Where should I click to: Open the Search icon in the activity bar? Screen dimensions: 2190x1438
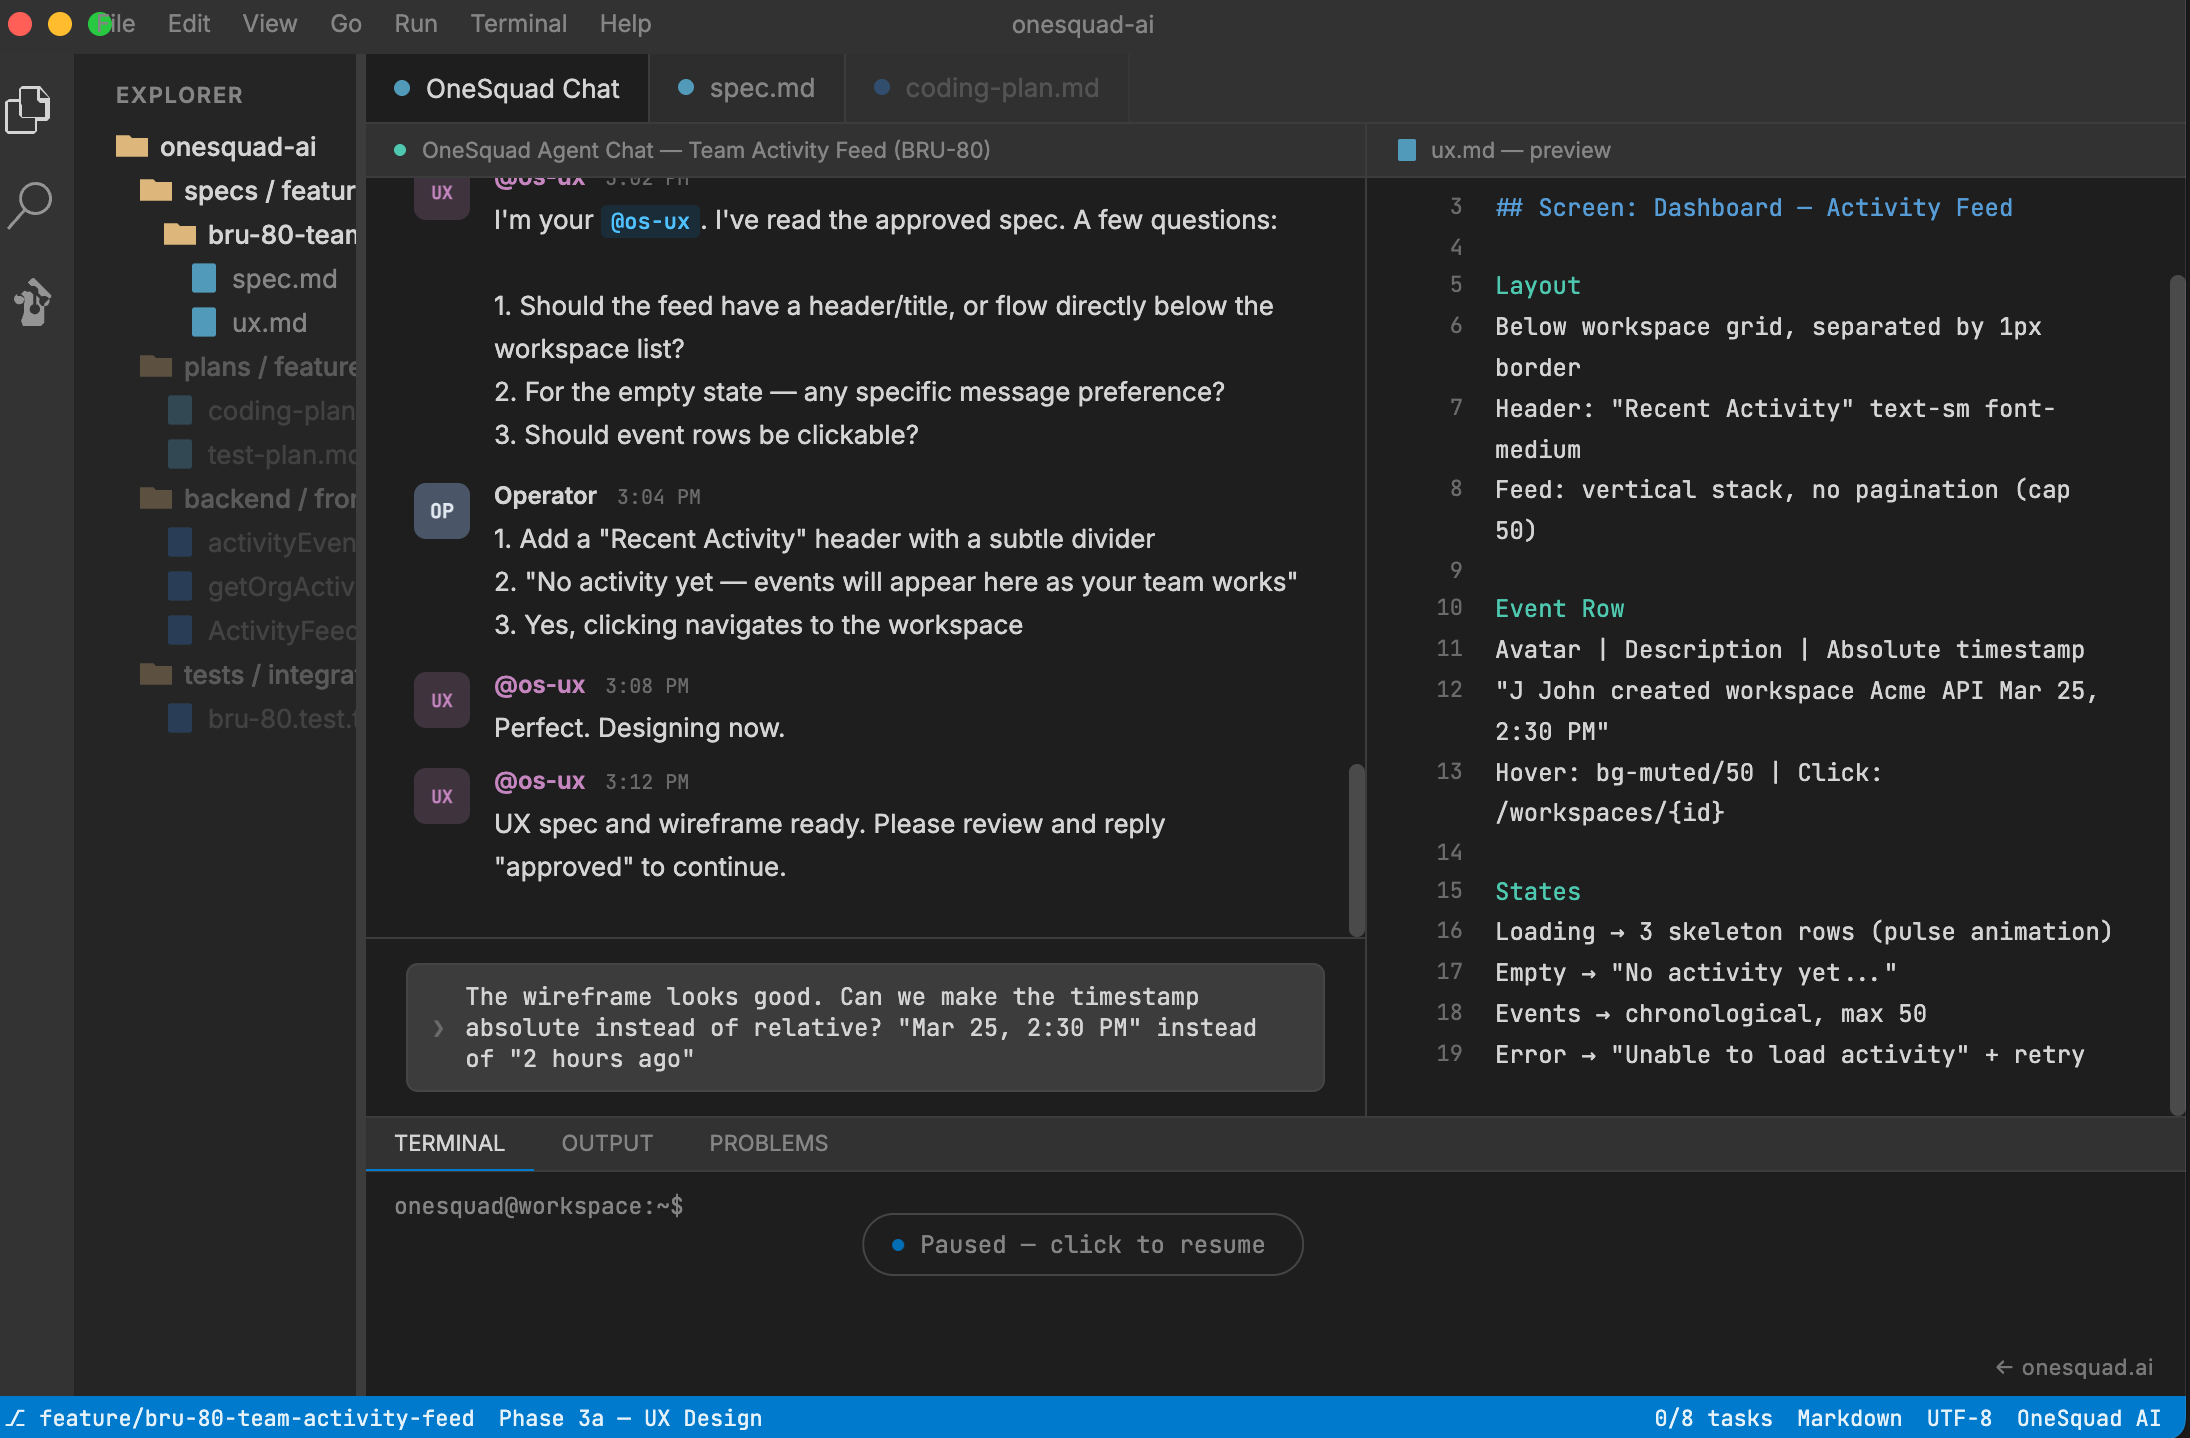[30, 205]
